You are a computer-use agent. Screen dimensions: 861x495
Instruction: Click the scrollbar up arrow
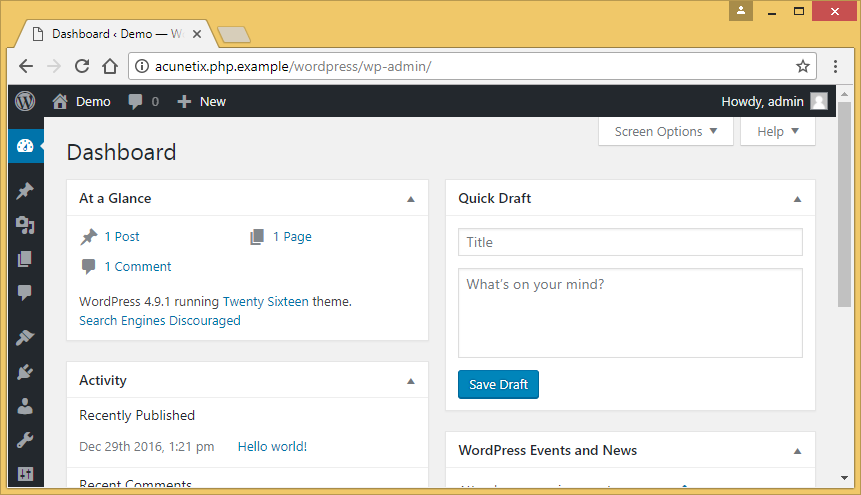[845, 93]
